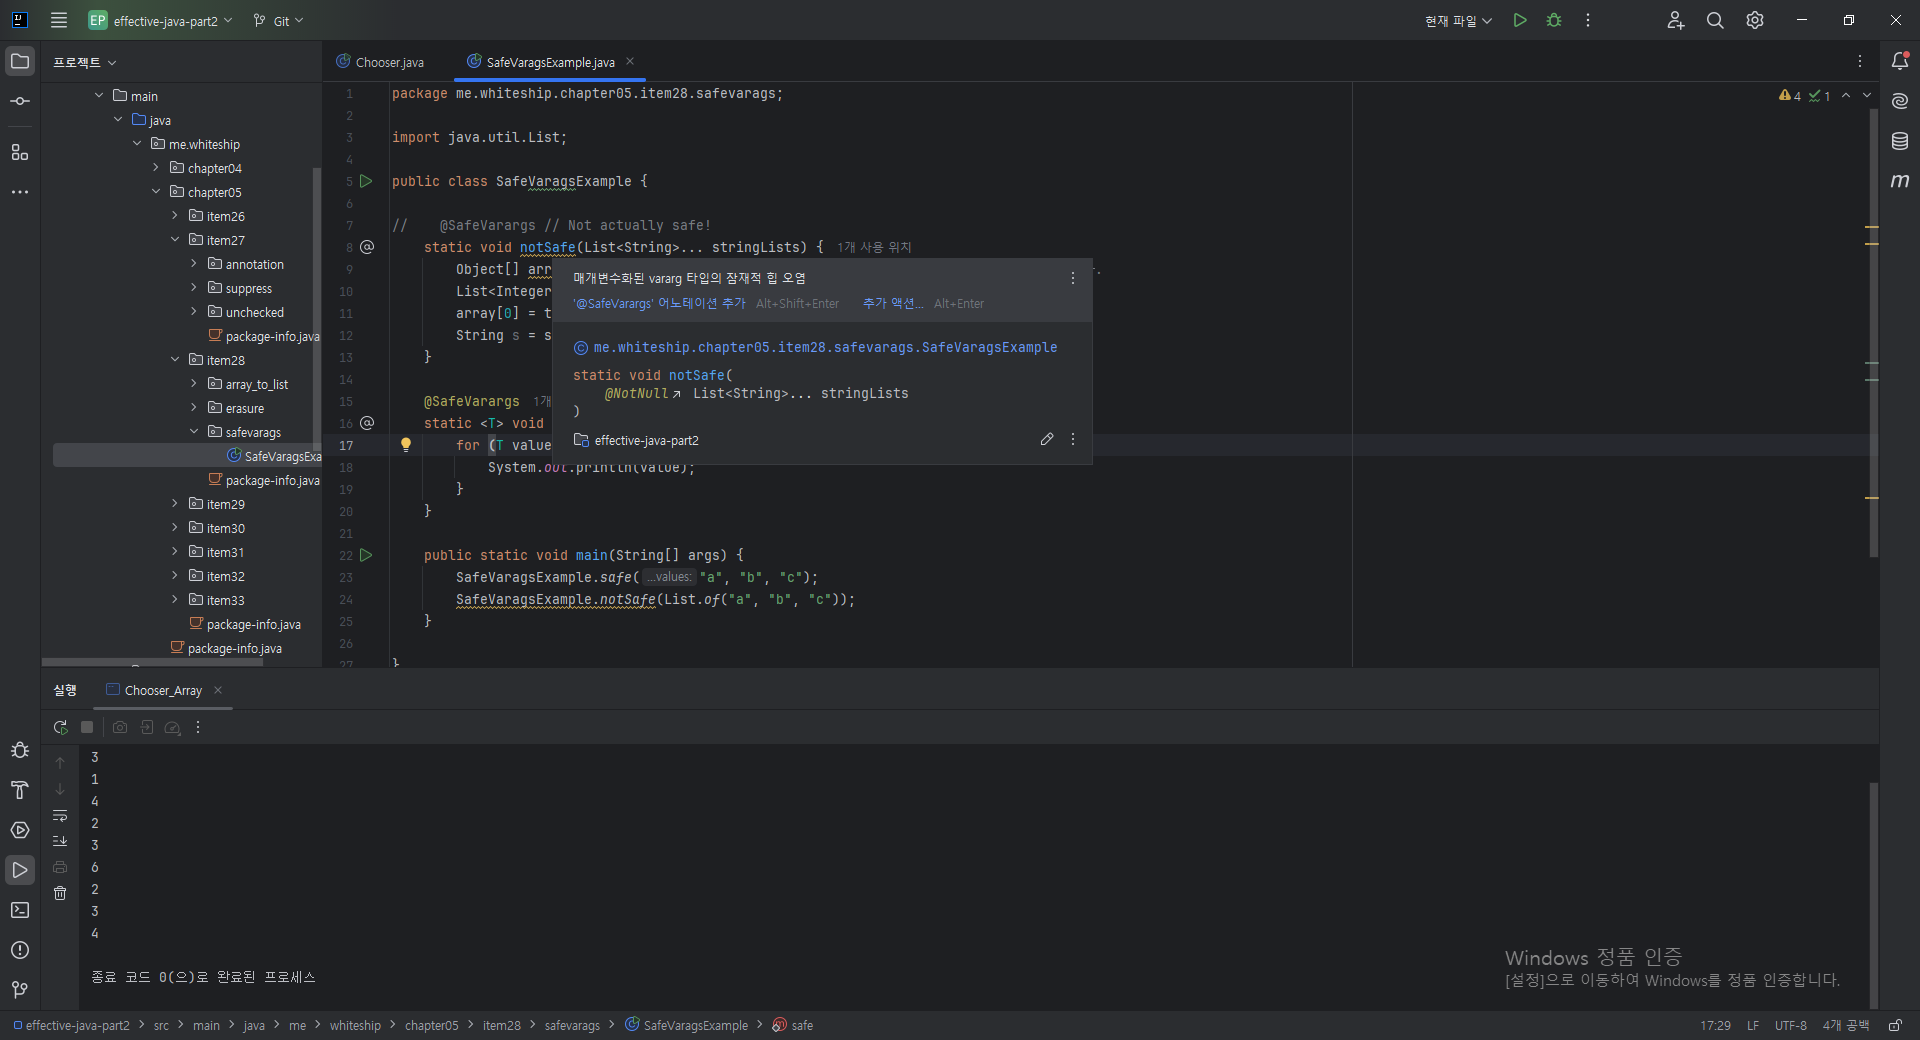Select the Chooser_Array run tab
1920x1040 pixels.
163,690
